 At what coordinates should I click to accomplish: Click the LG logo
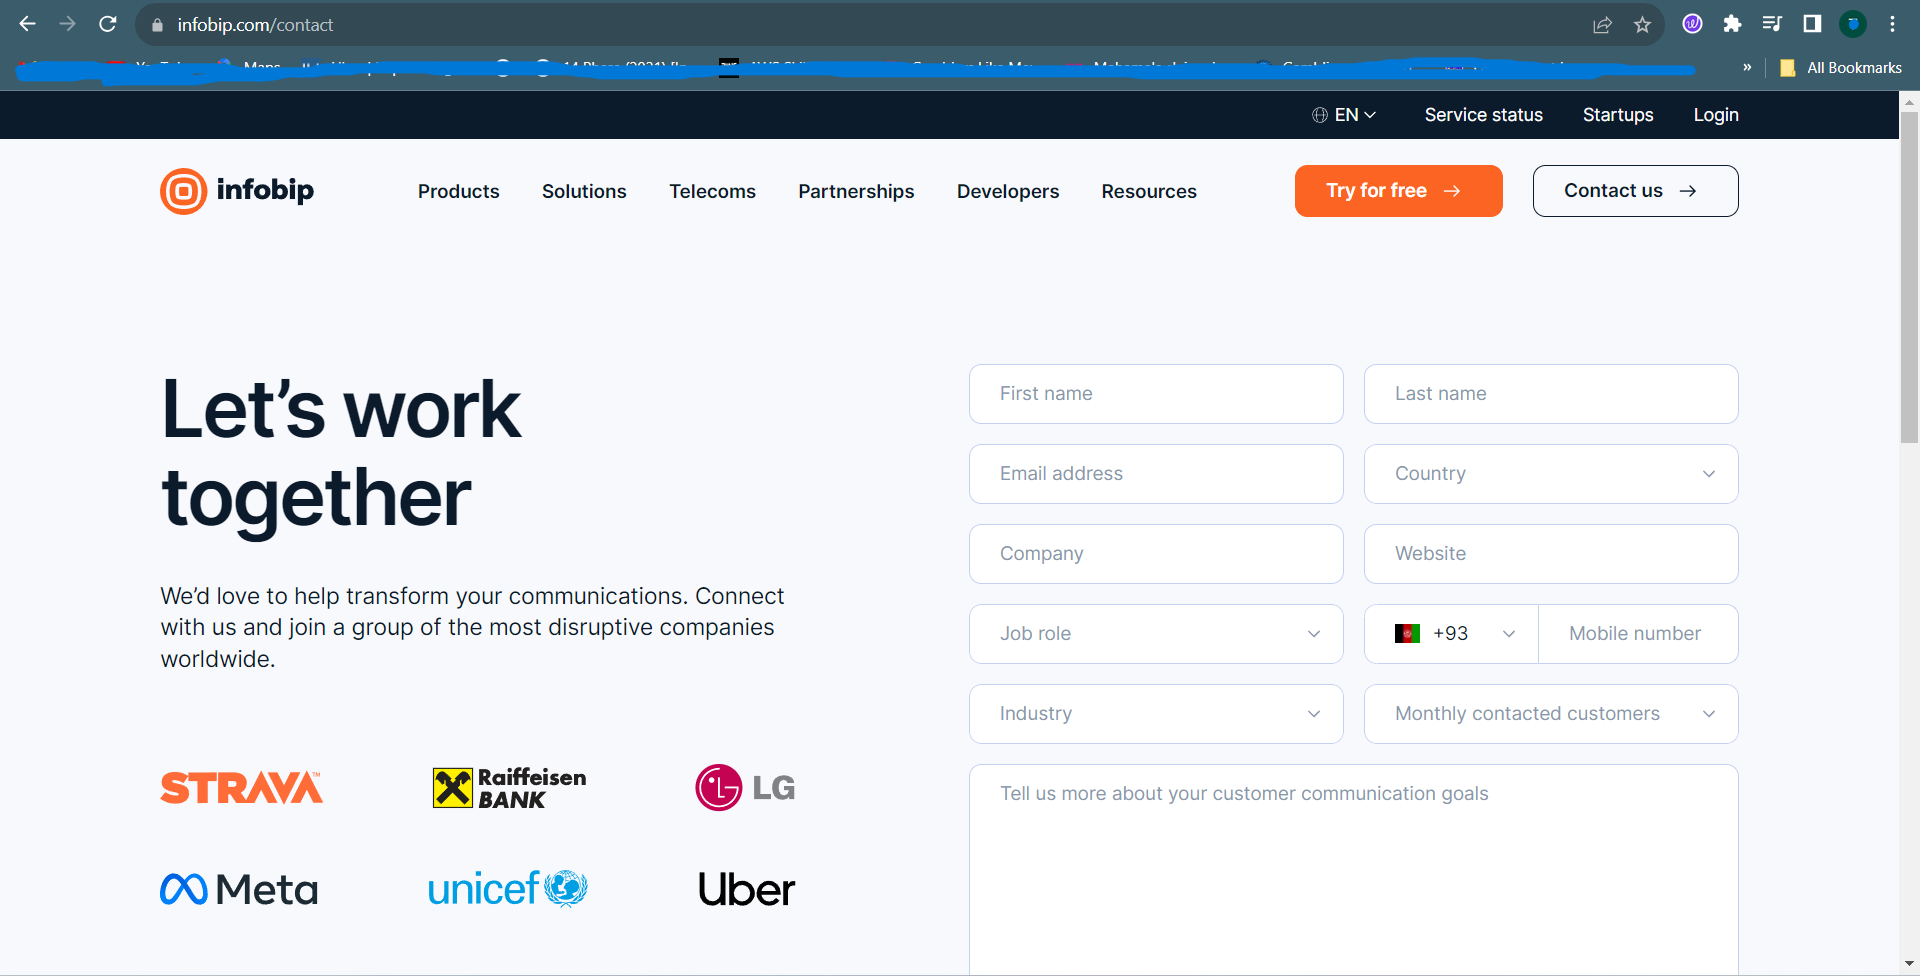(745, 788)
